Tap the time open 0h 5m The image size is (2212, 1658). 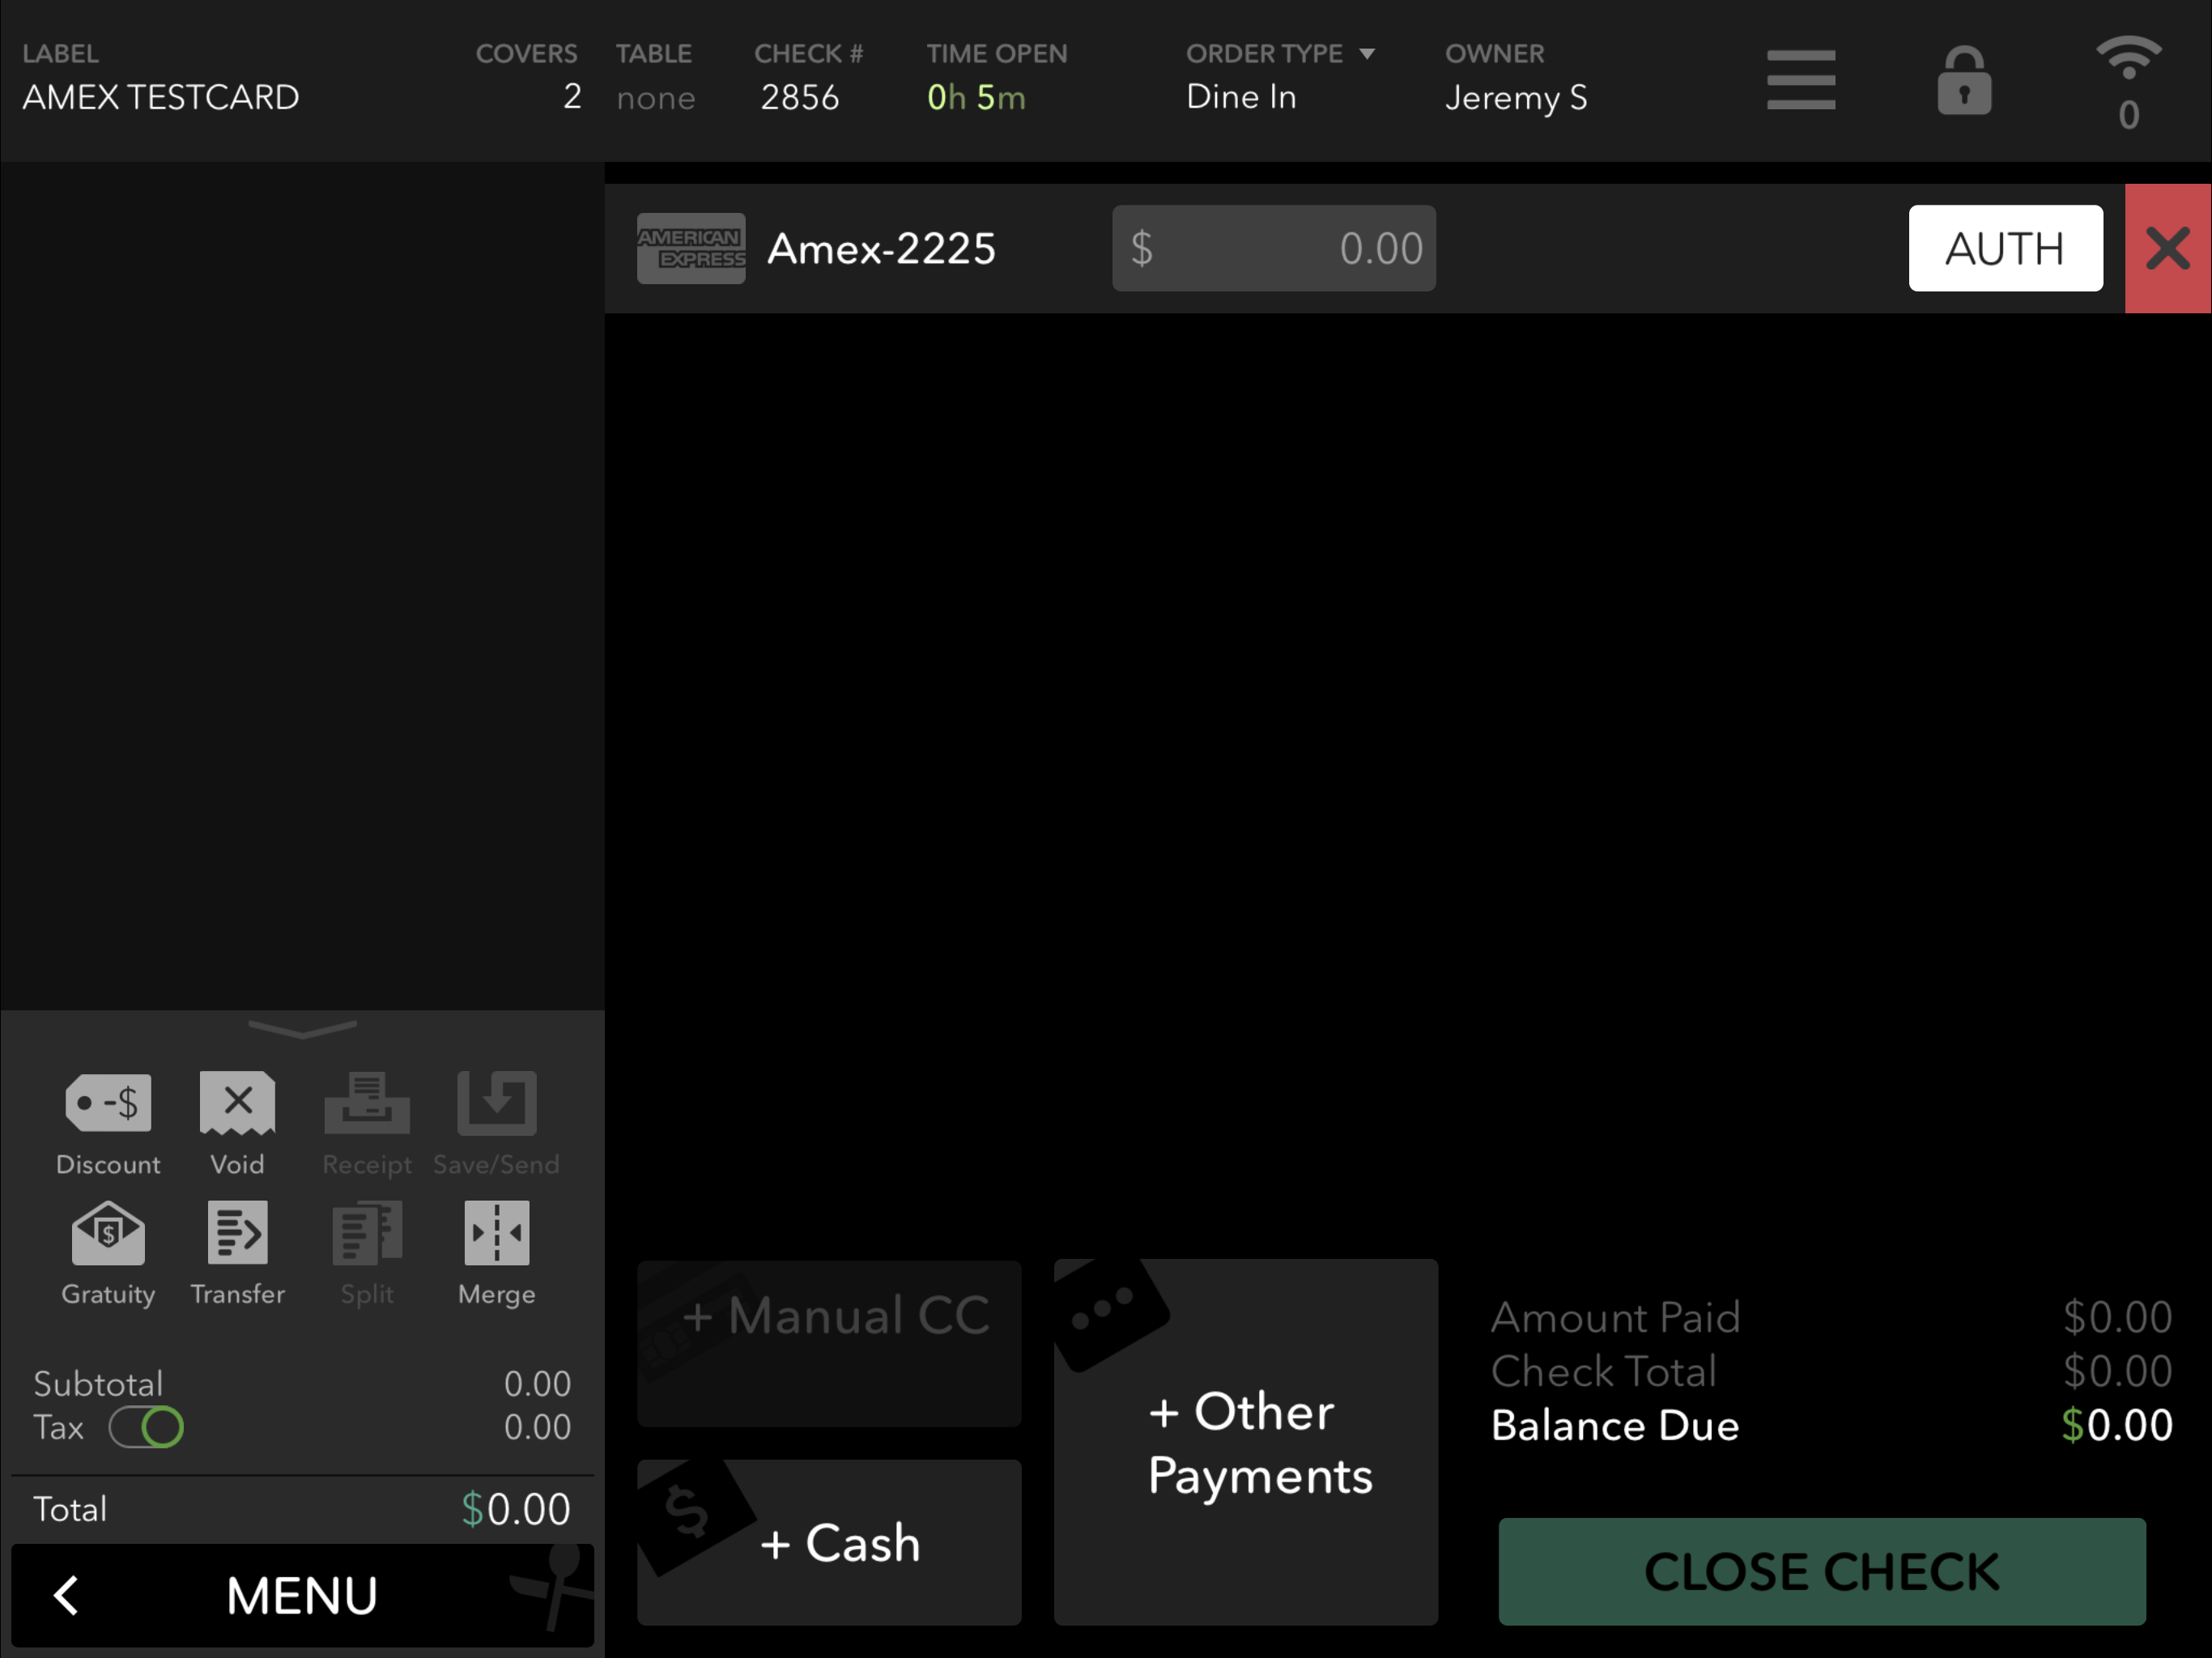tap(976, 97)
